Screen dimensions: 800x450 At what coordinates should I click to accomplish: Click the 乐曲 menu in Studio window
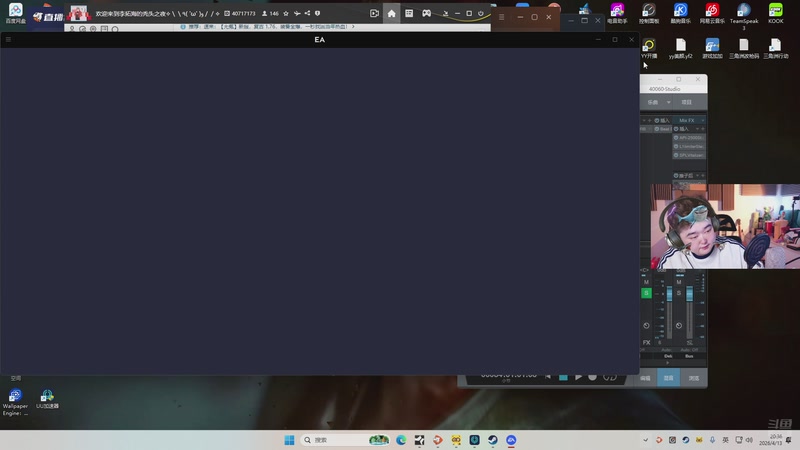653,102
